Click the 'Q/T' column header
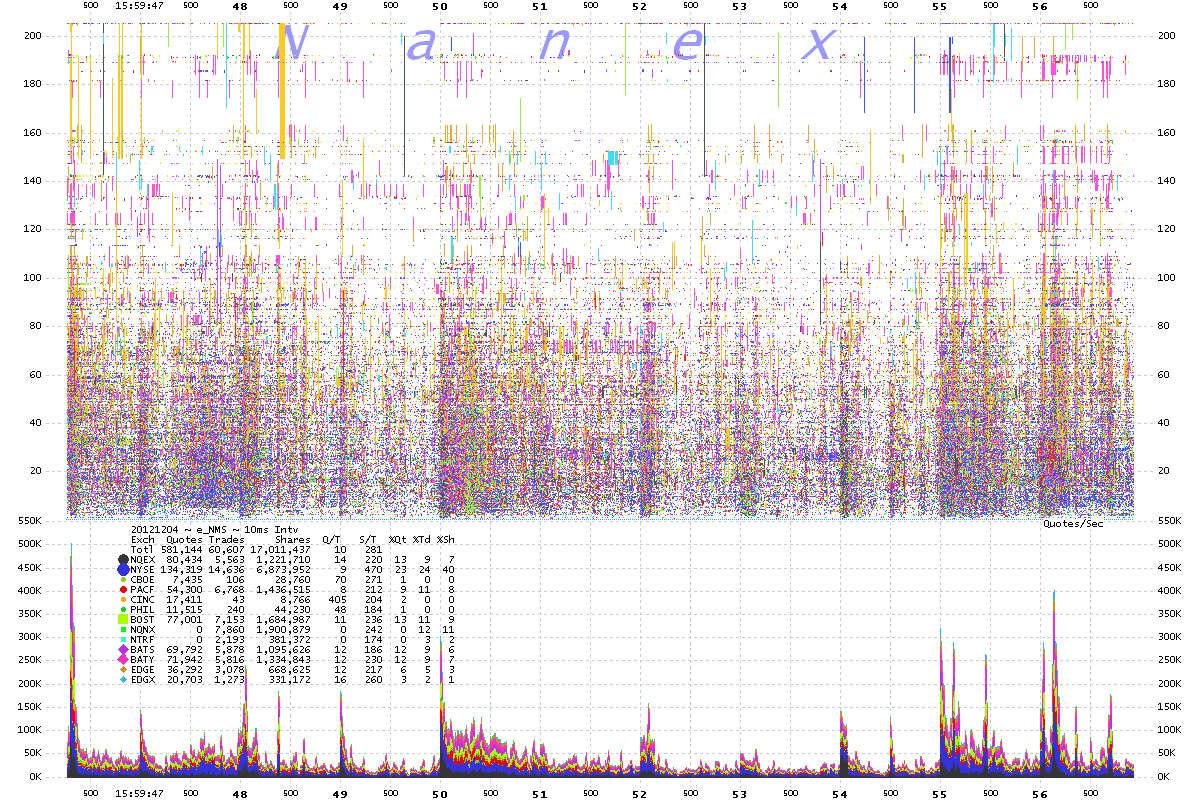This screenshot has width=1200, height=800. [x=331, y=539]
